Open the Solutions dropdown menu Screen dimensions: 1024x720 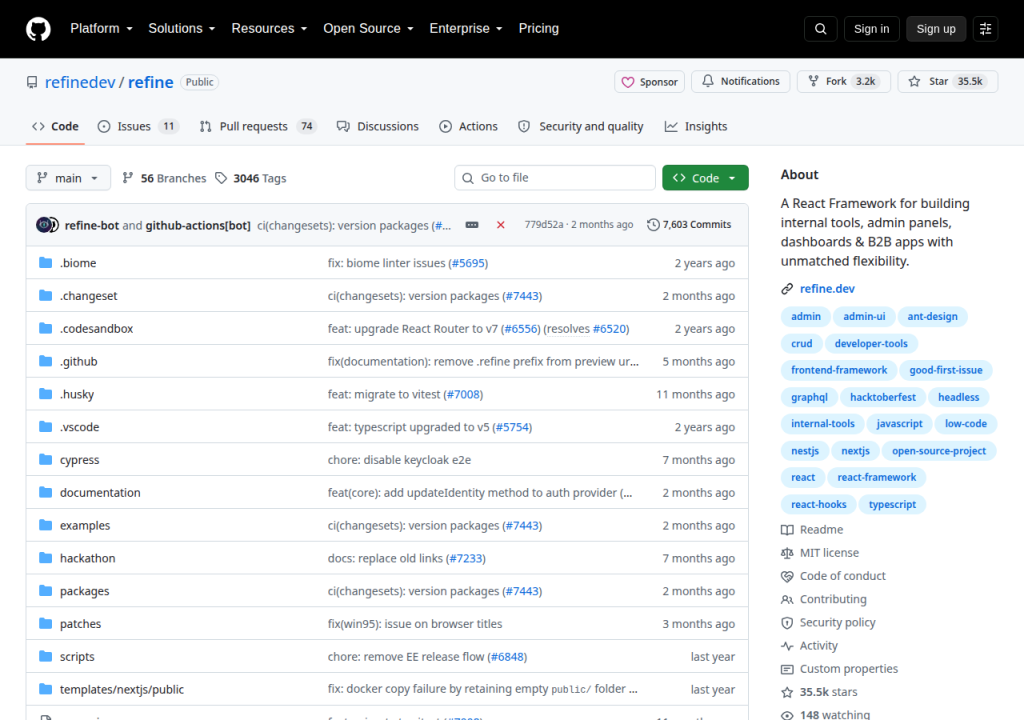[x=182, y=29]
